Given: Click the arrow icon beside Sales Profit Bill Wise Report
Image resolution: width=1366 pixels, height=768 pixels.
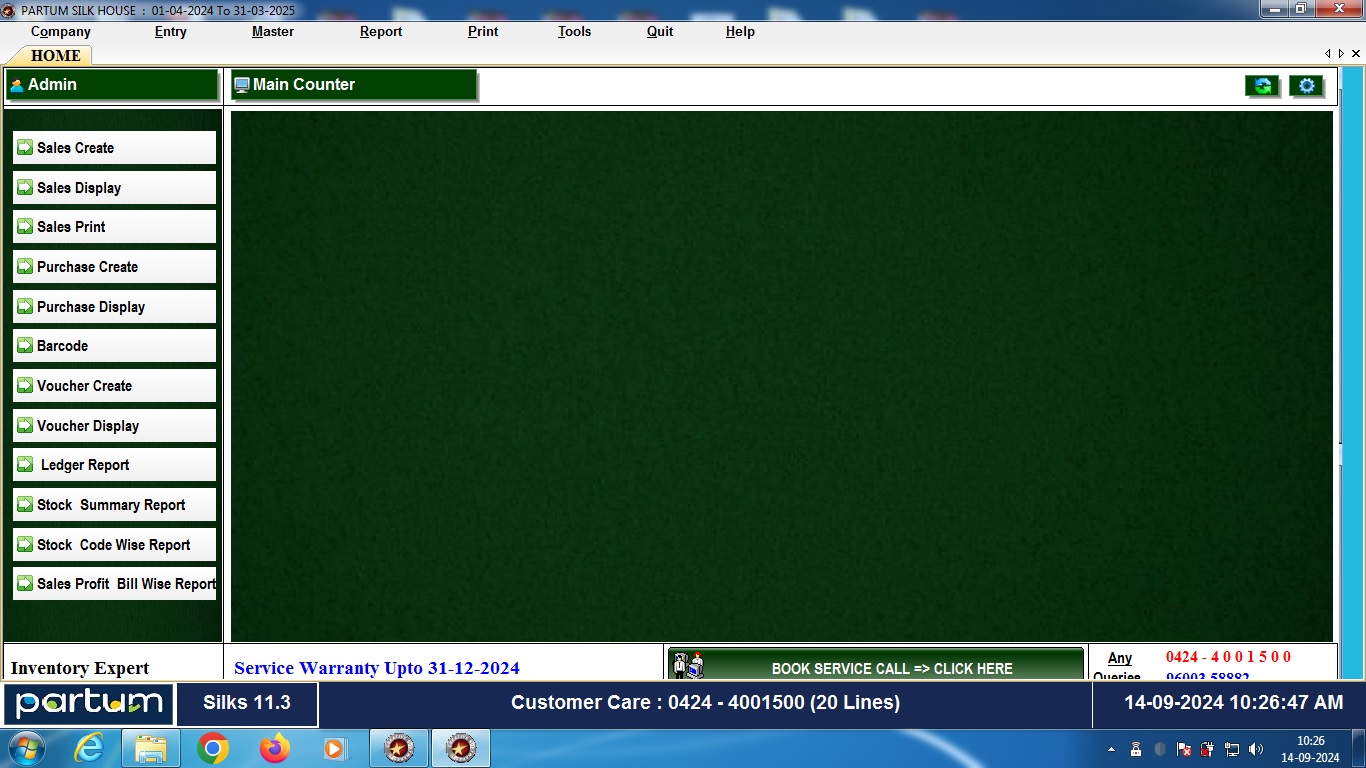Looking at the screenshot, I should 25,583.
